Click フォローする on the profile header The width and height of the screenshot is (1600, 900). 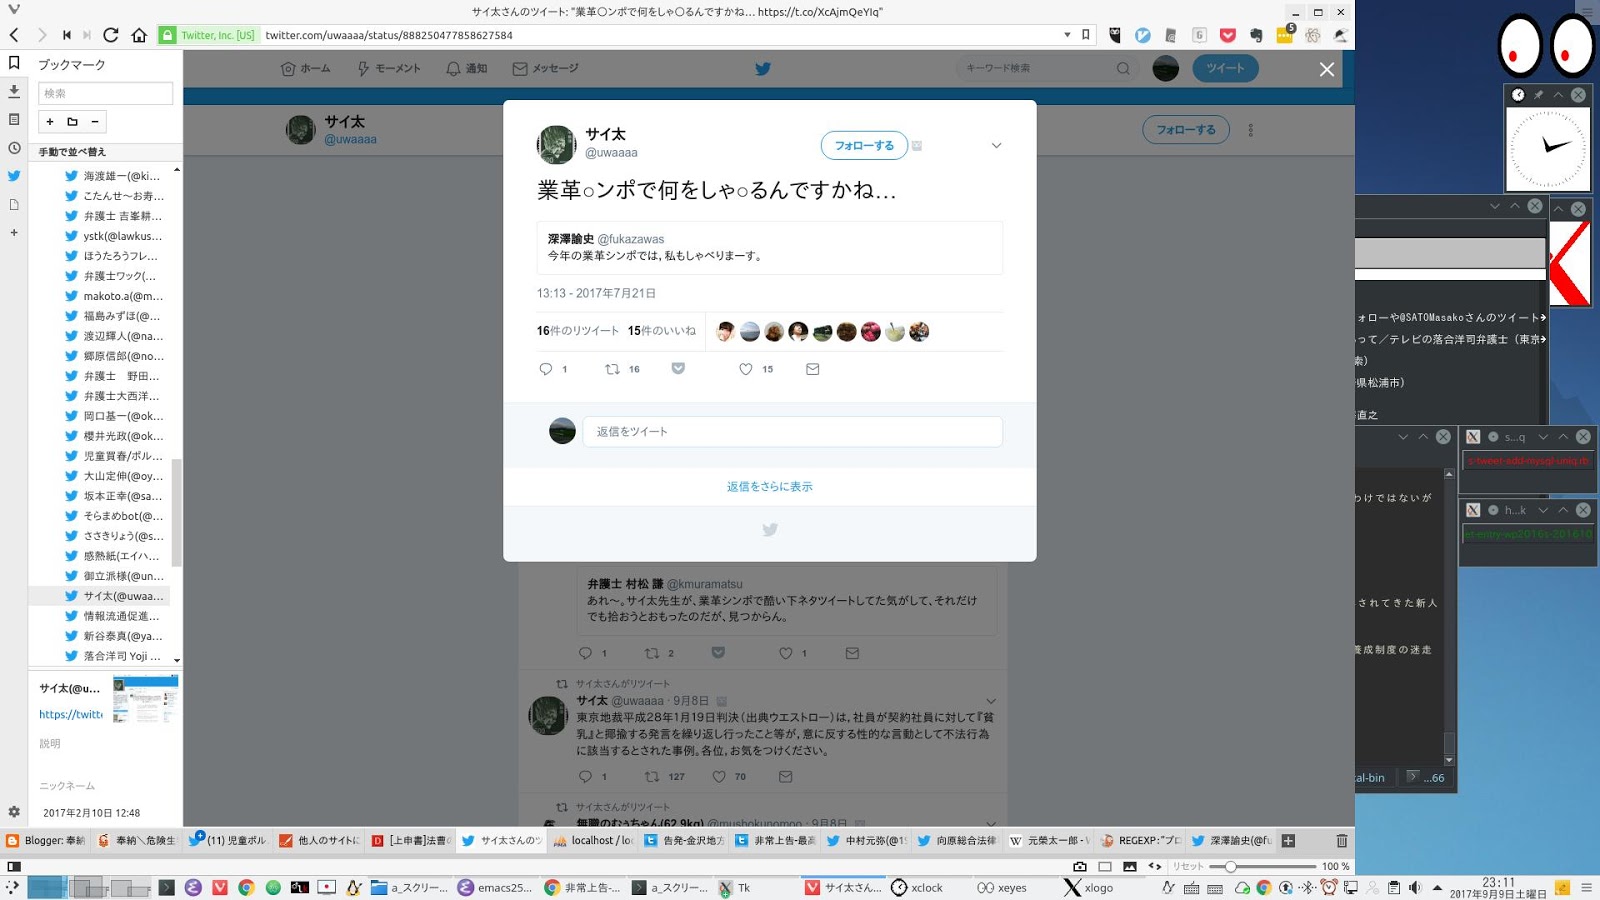(x=1186, y=130)
